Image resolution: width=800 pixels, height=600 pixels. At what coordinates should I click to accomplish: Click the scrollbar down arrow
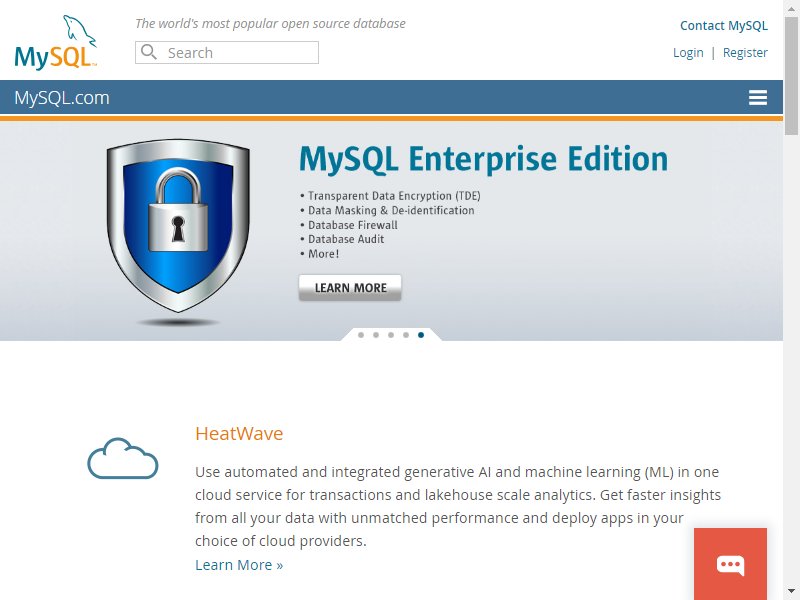pos(791,592)
